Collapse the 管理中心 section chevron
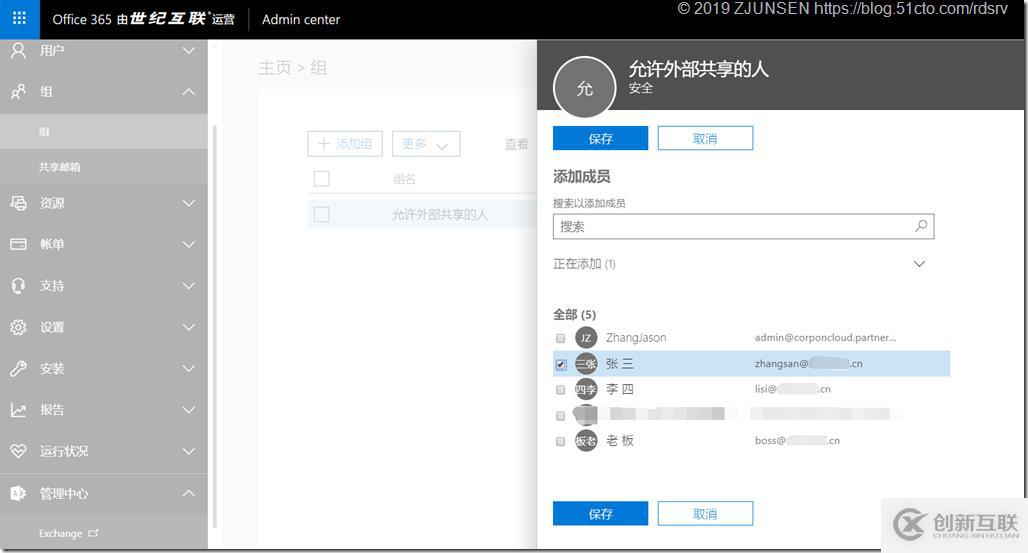Viewport: 1028px width, 553px height. pyautogui.click(x=189, y=493)
